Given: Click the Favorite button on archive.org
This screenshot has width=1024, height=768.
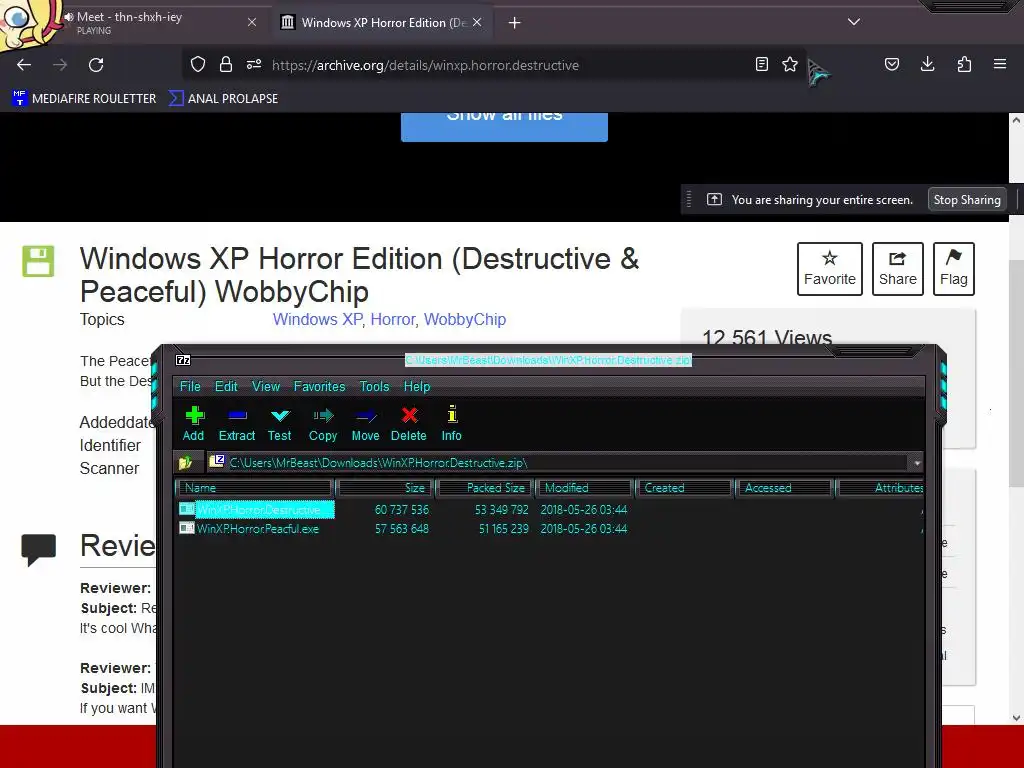Looking at the screenshot, I should [x=829, y=269].
